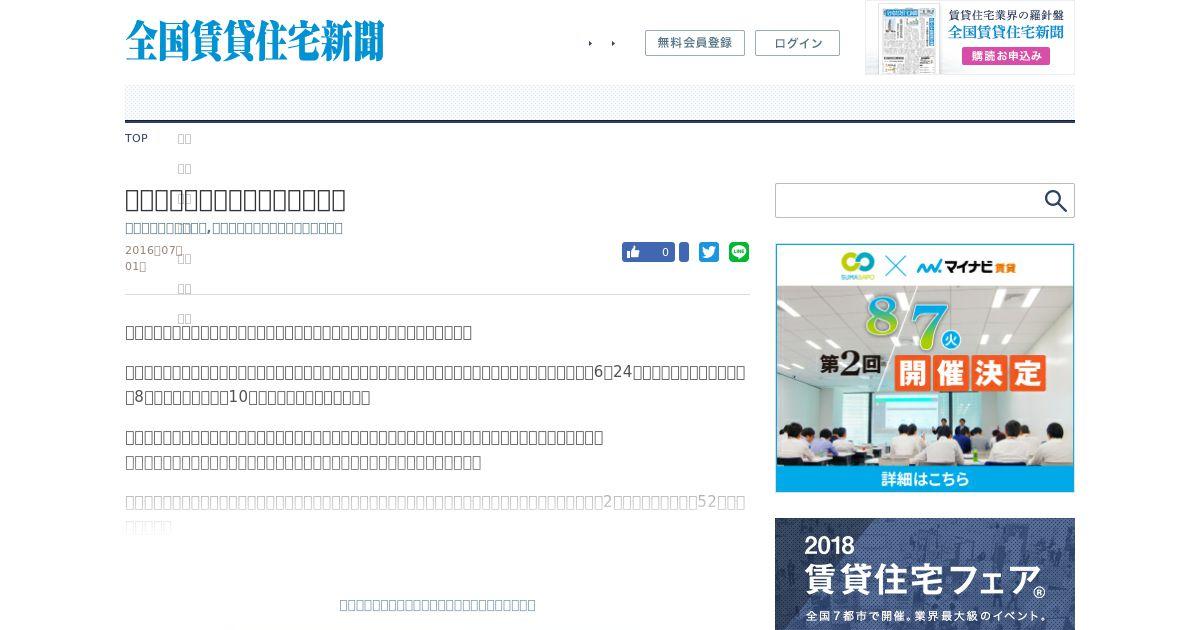The width and height of the screenshot is (1200, 630).
Task: Click the ログイン button
Action: pyautogui.click(x=797, y=43)
